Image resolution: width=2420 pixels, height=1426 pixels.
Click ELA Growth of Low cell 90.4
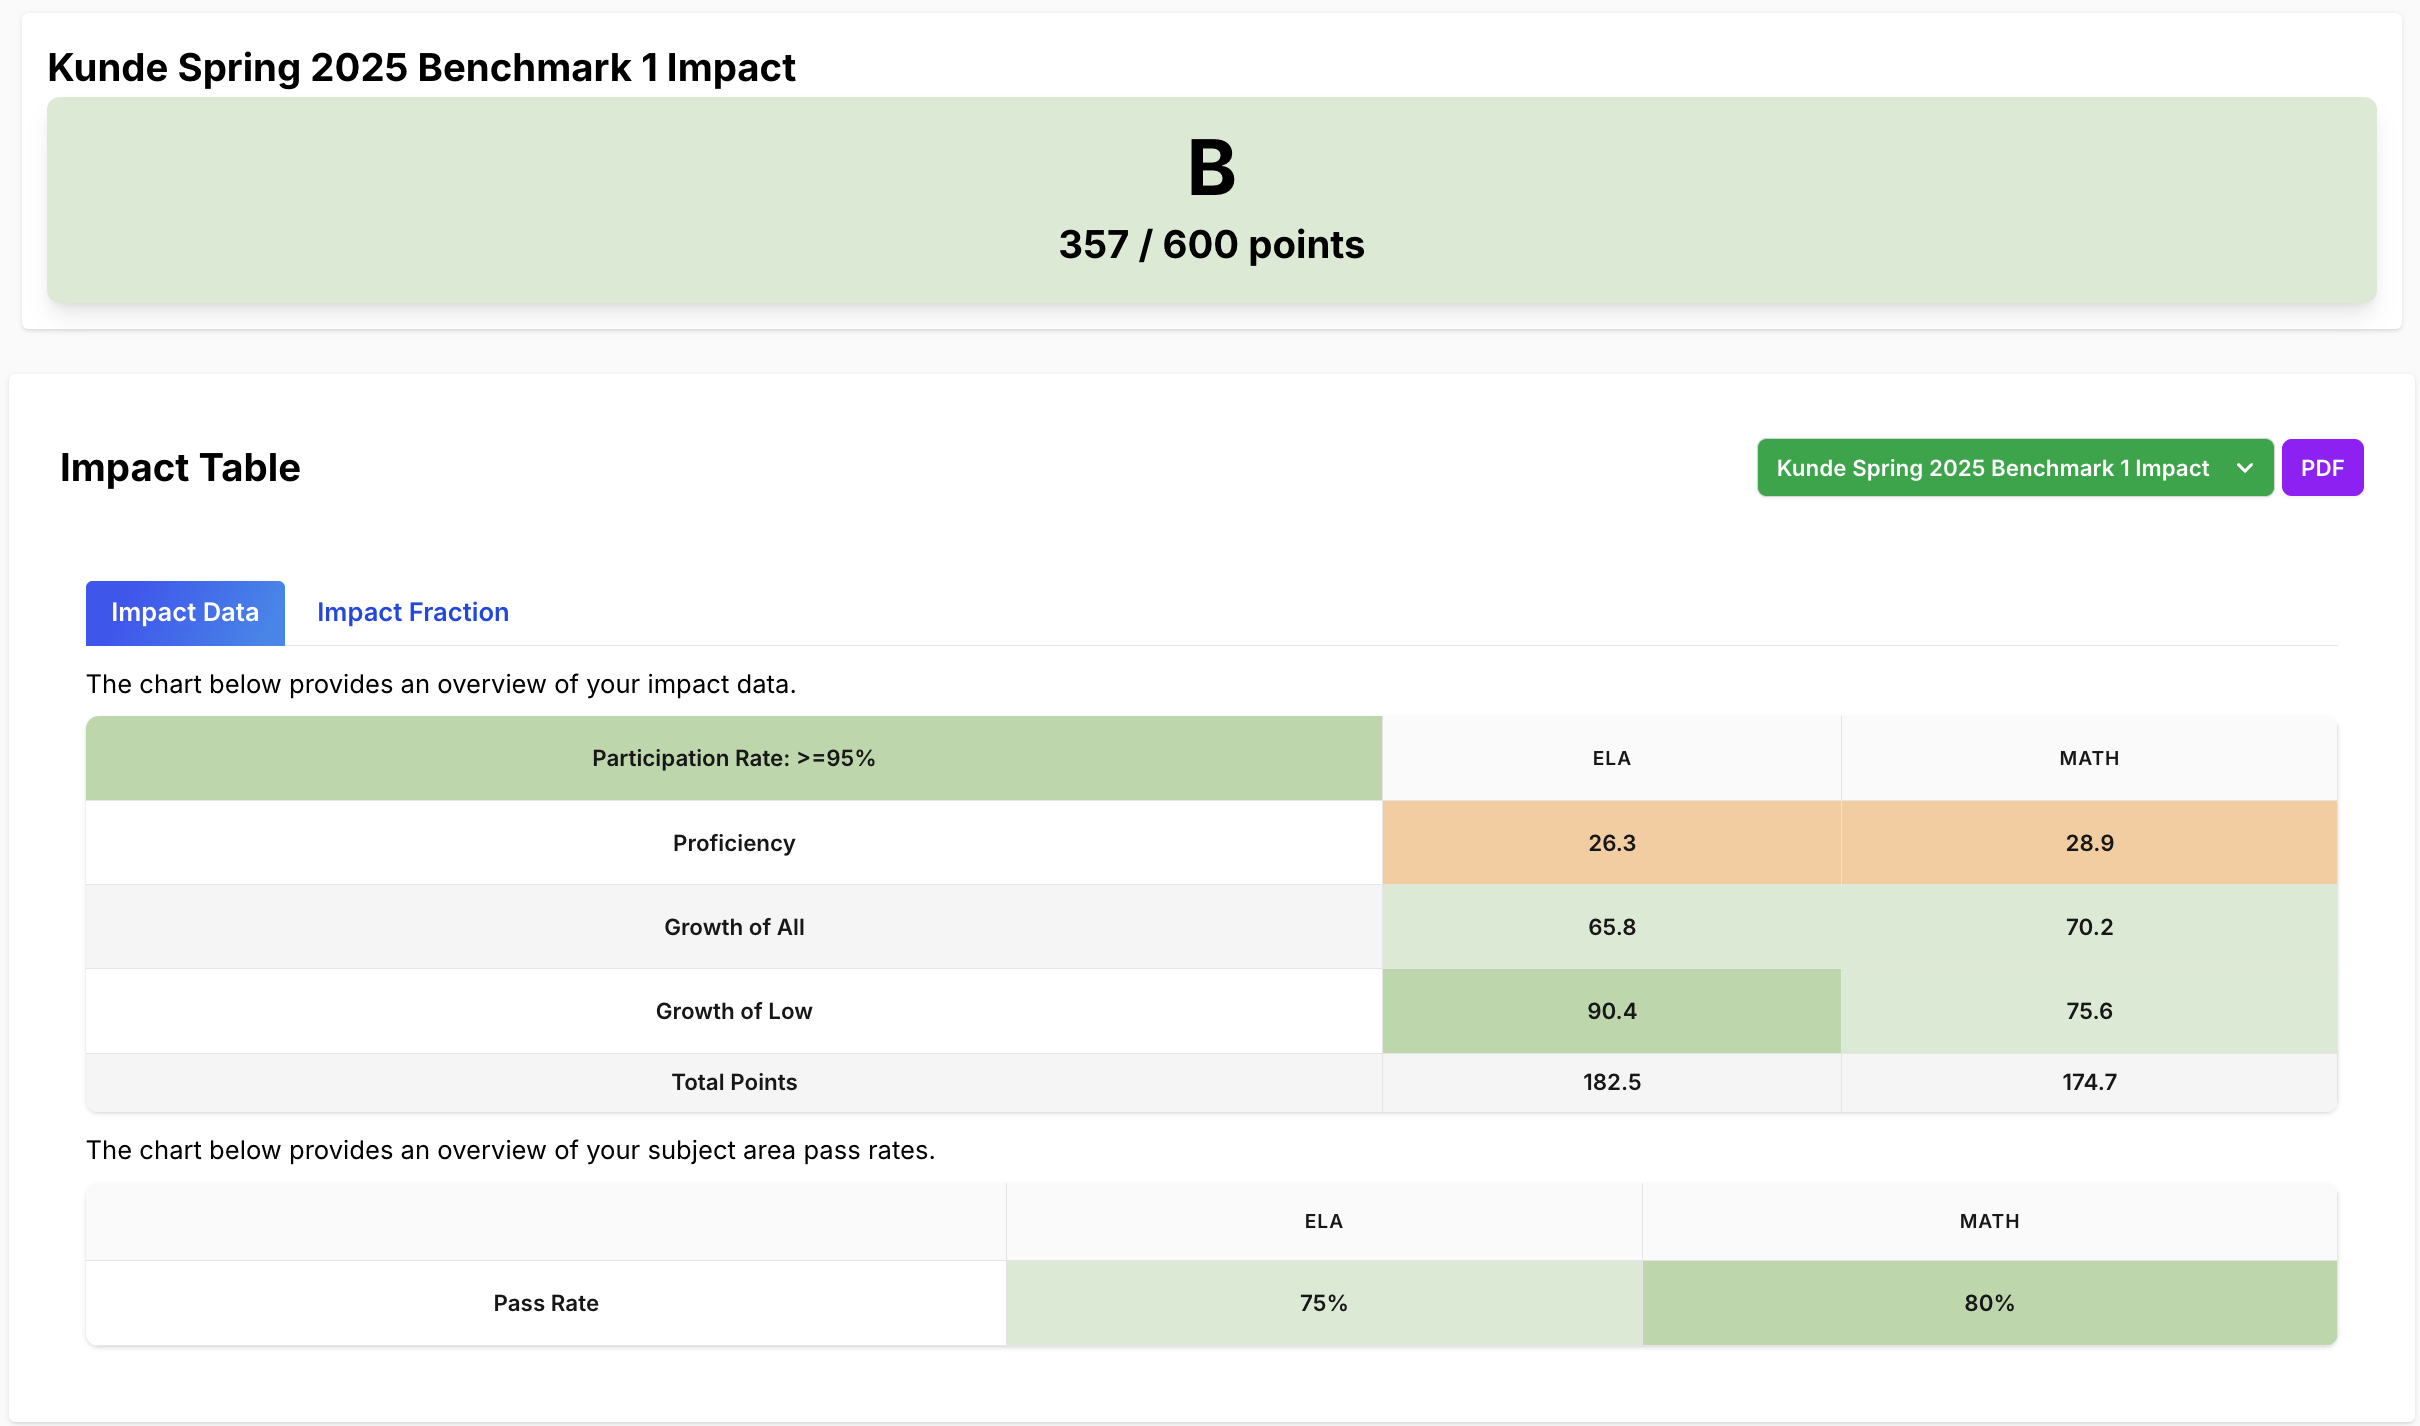[x=1611, y=1011]
